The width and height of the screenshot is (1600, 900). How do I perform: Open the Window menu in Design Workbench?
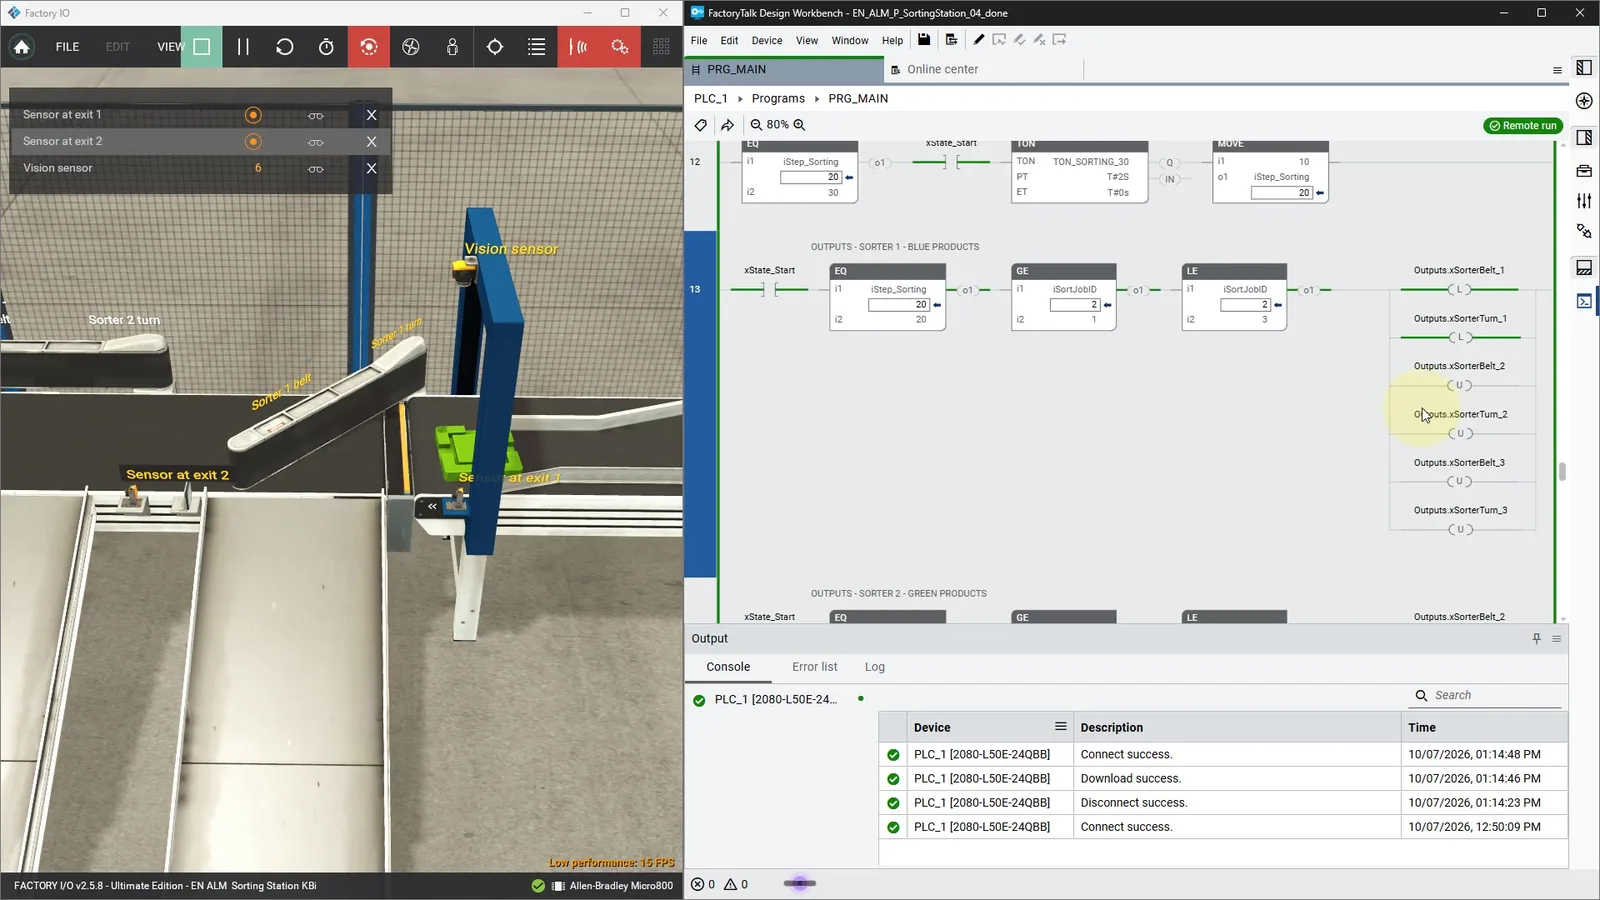point(850,41)
